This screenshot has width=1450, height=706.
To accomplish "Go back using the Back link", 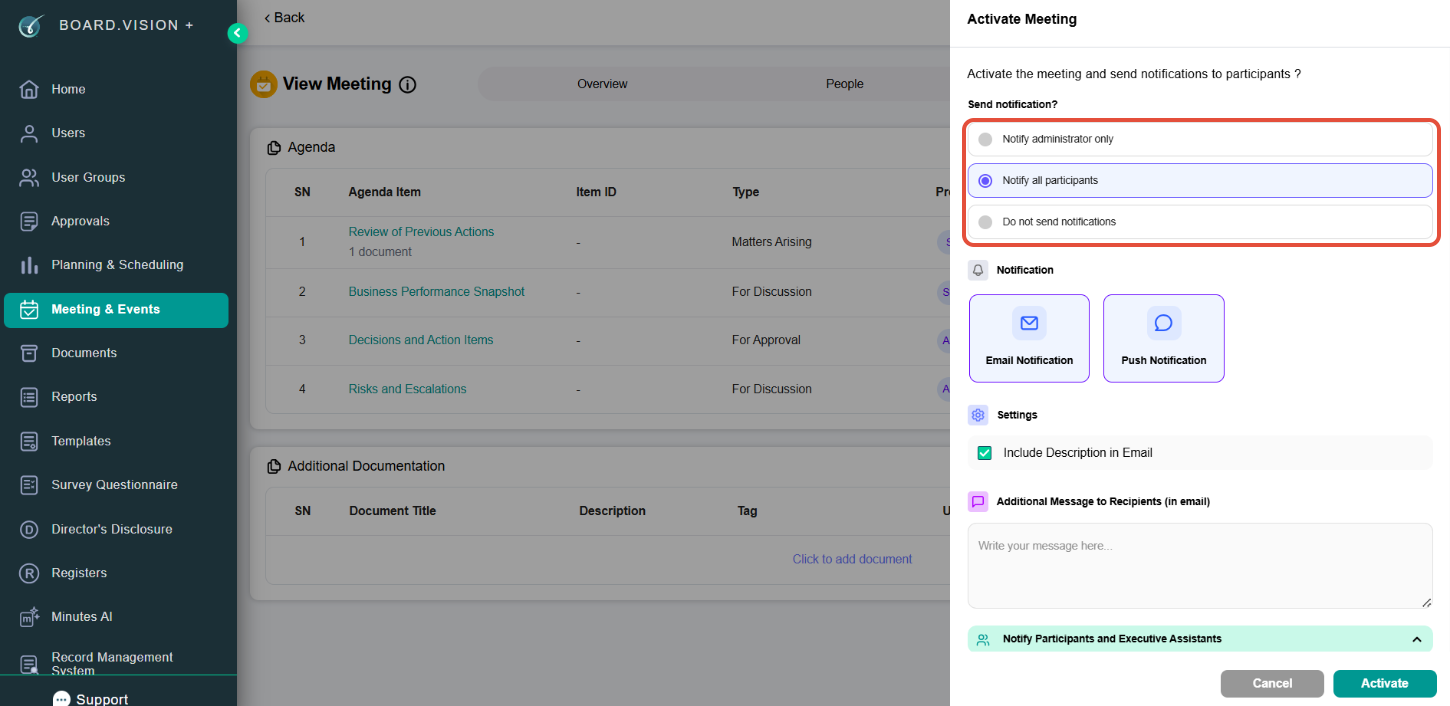I will coord(285,18).
